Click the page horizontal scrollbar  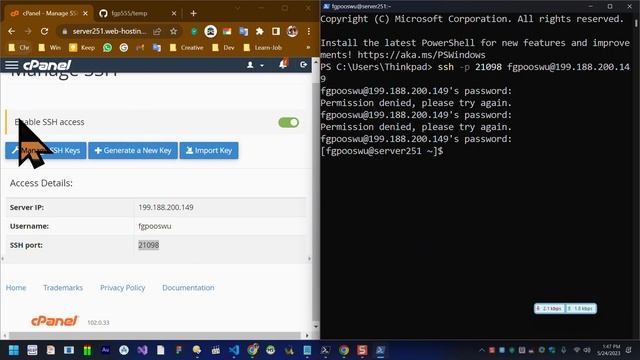click(155, 336)
